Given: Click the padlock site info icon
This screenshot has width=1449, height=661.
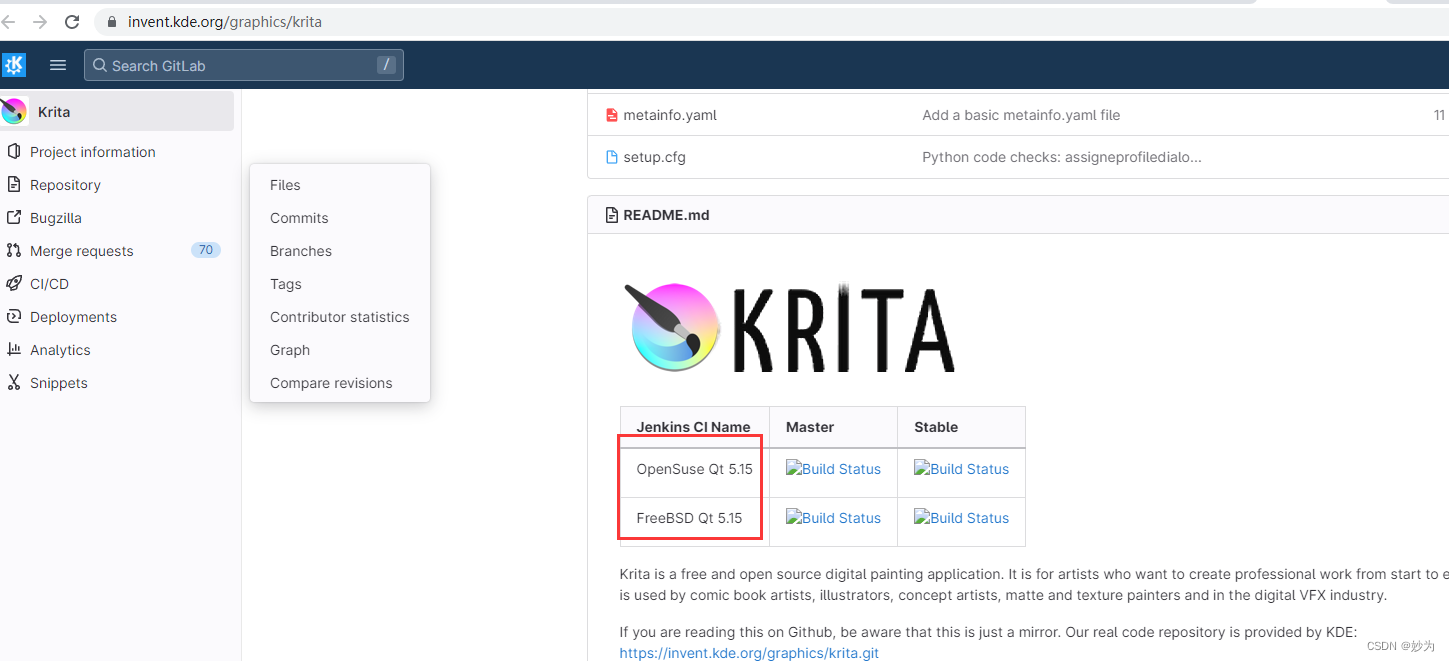Looking at the screenshot, I should point(111,22).
